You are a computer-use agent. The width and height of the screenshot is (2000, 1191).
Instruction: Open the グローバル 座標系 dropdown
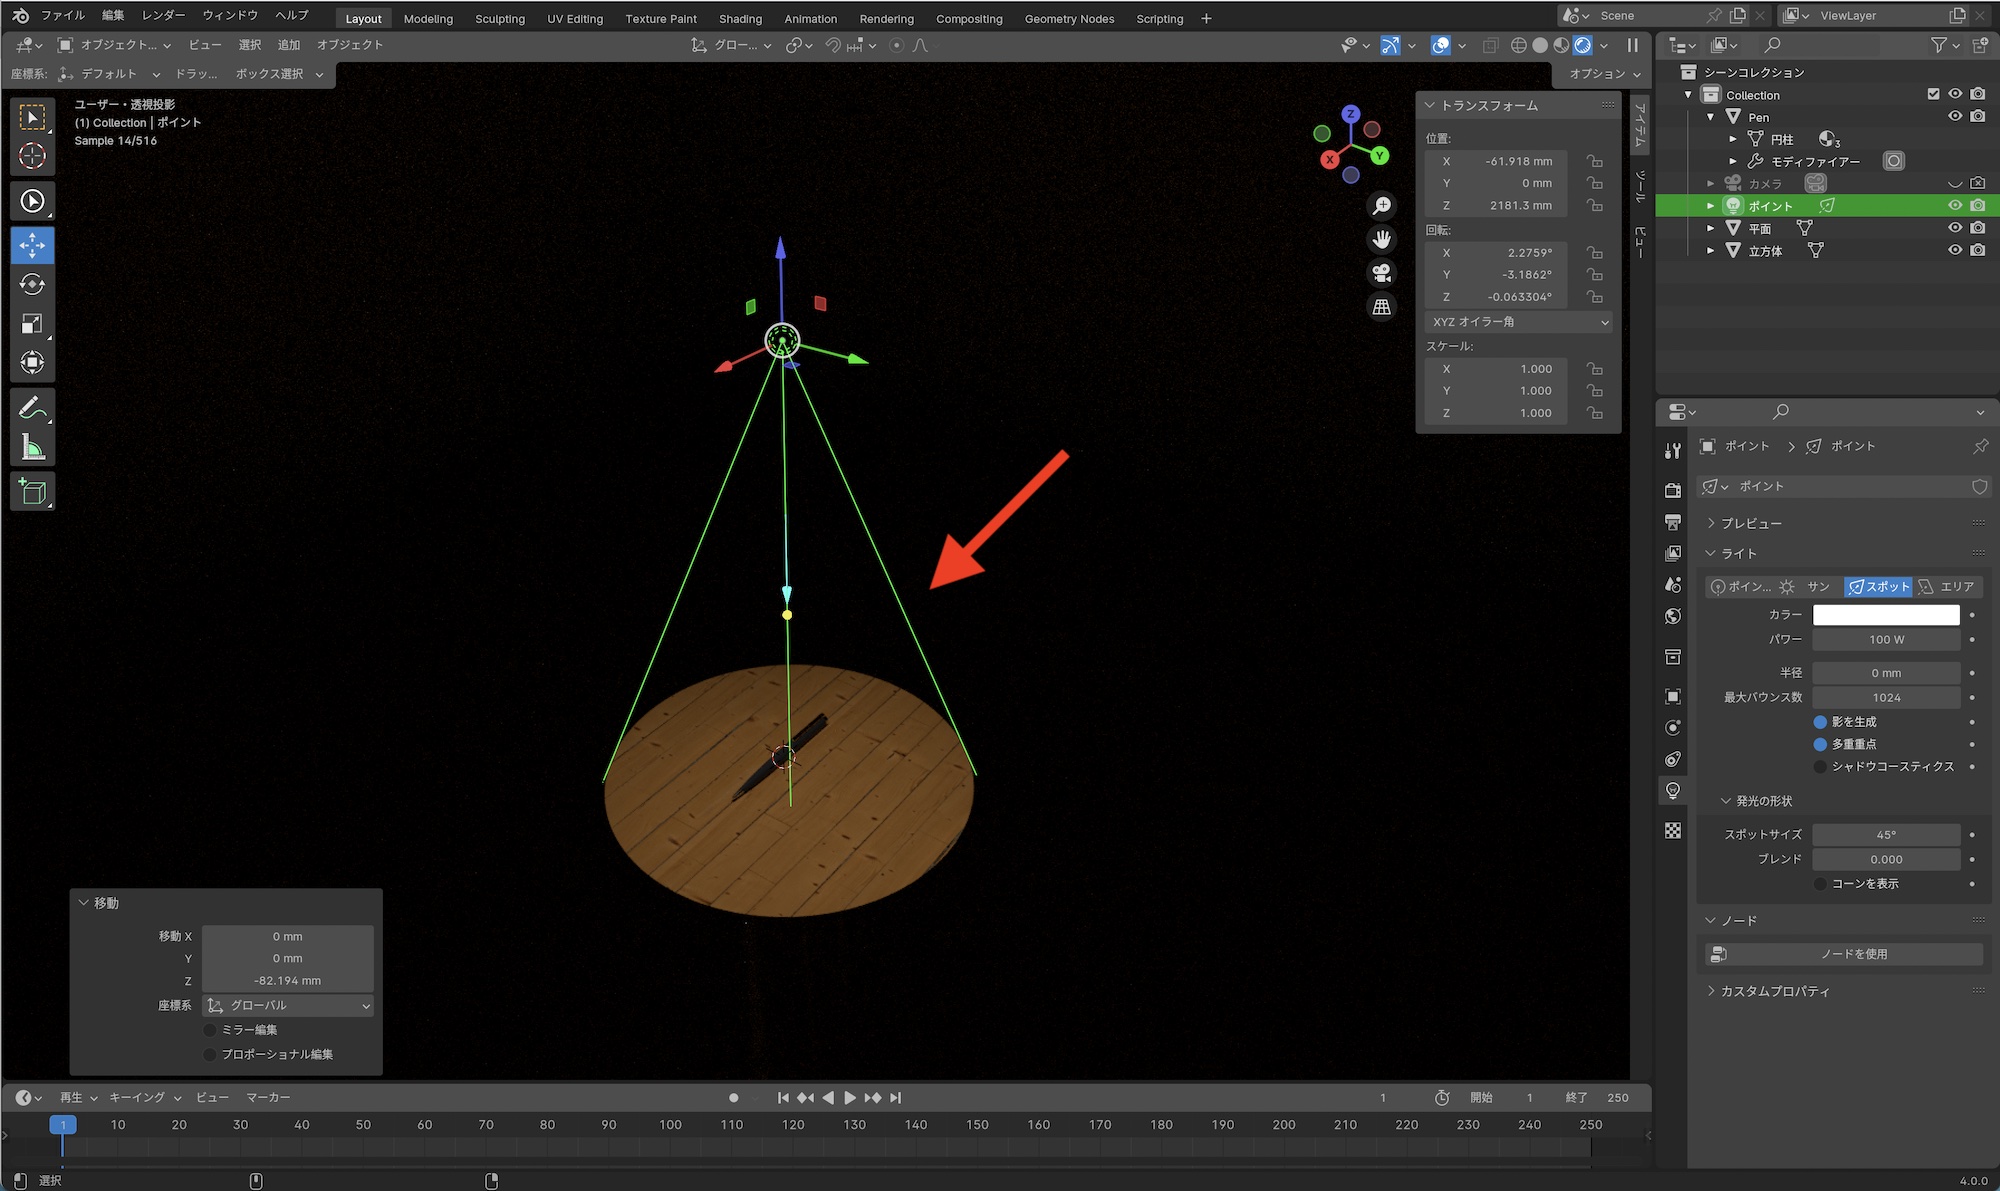pyautogui.click(x=288, y=1006)
